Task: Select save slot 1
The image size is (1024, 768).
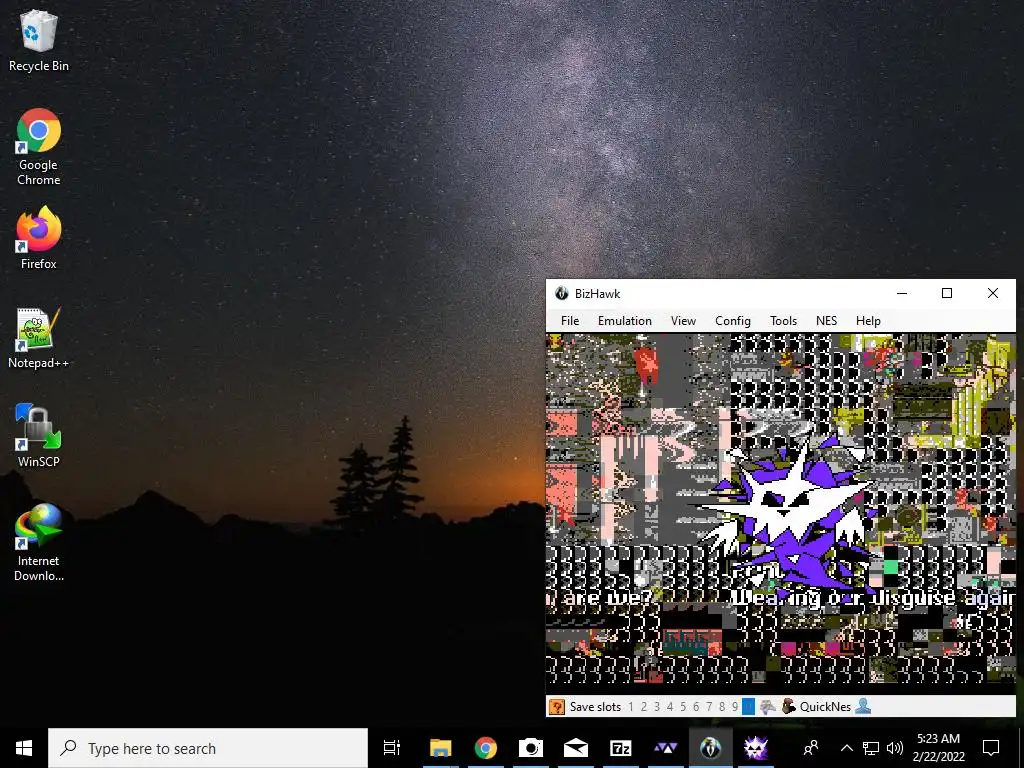Action: (x=631, y=707)
